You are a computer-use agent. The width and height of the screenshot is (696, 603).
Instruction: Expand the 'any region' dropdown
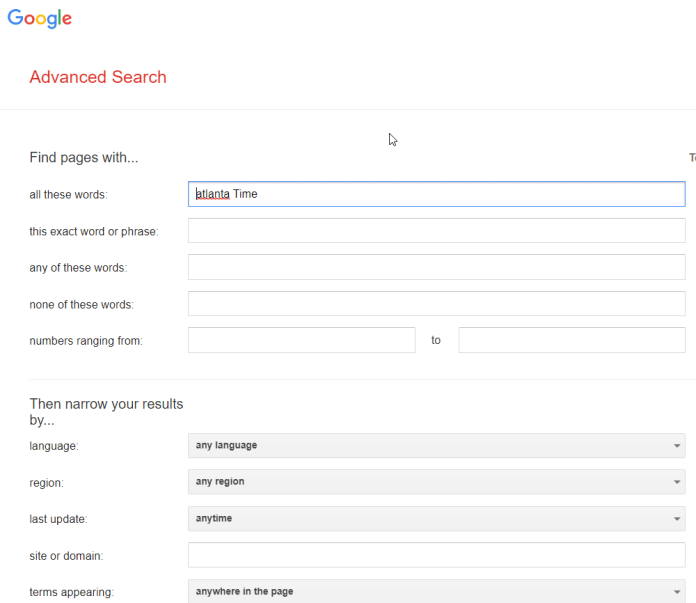[x=436, y=482]
